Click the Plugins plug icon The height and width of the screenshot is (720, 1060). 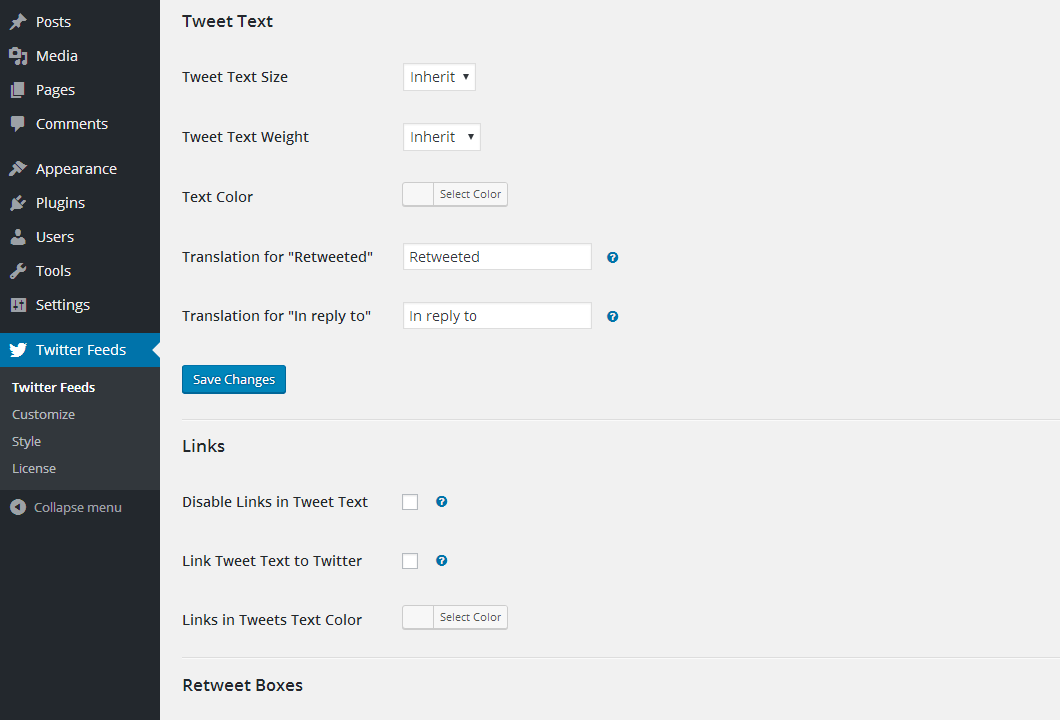point(18,203)
